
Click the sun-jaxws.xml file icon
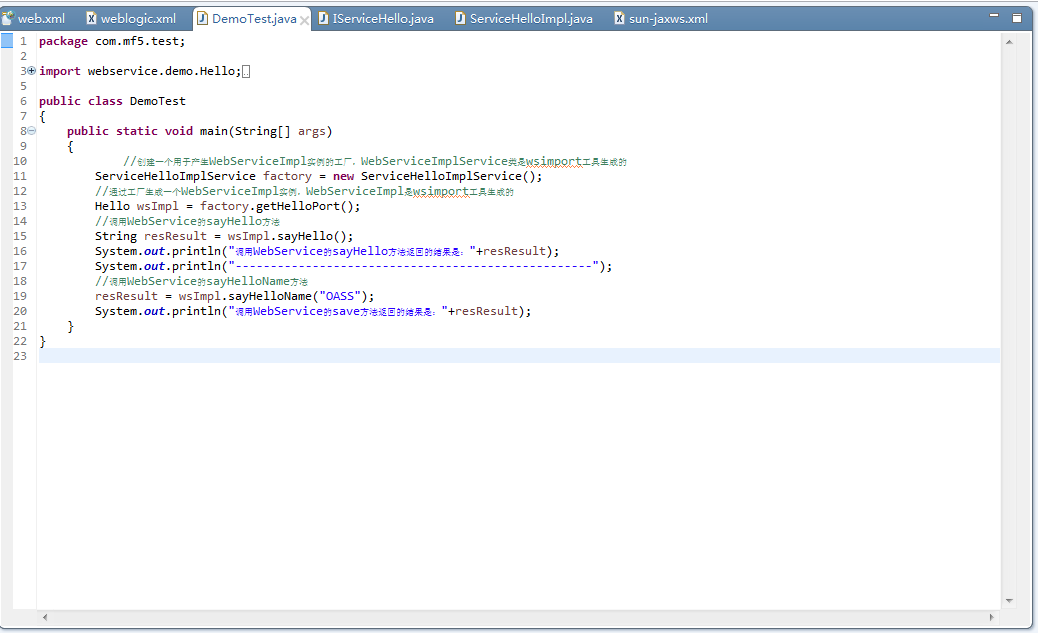coord(620,18)
